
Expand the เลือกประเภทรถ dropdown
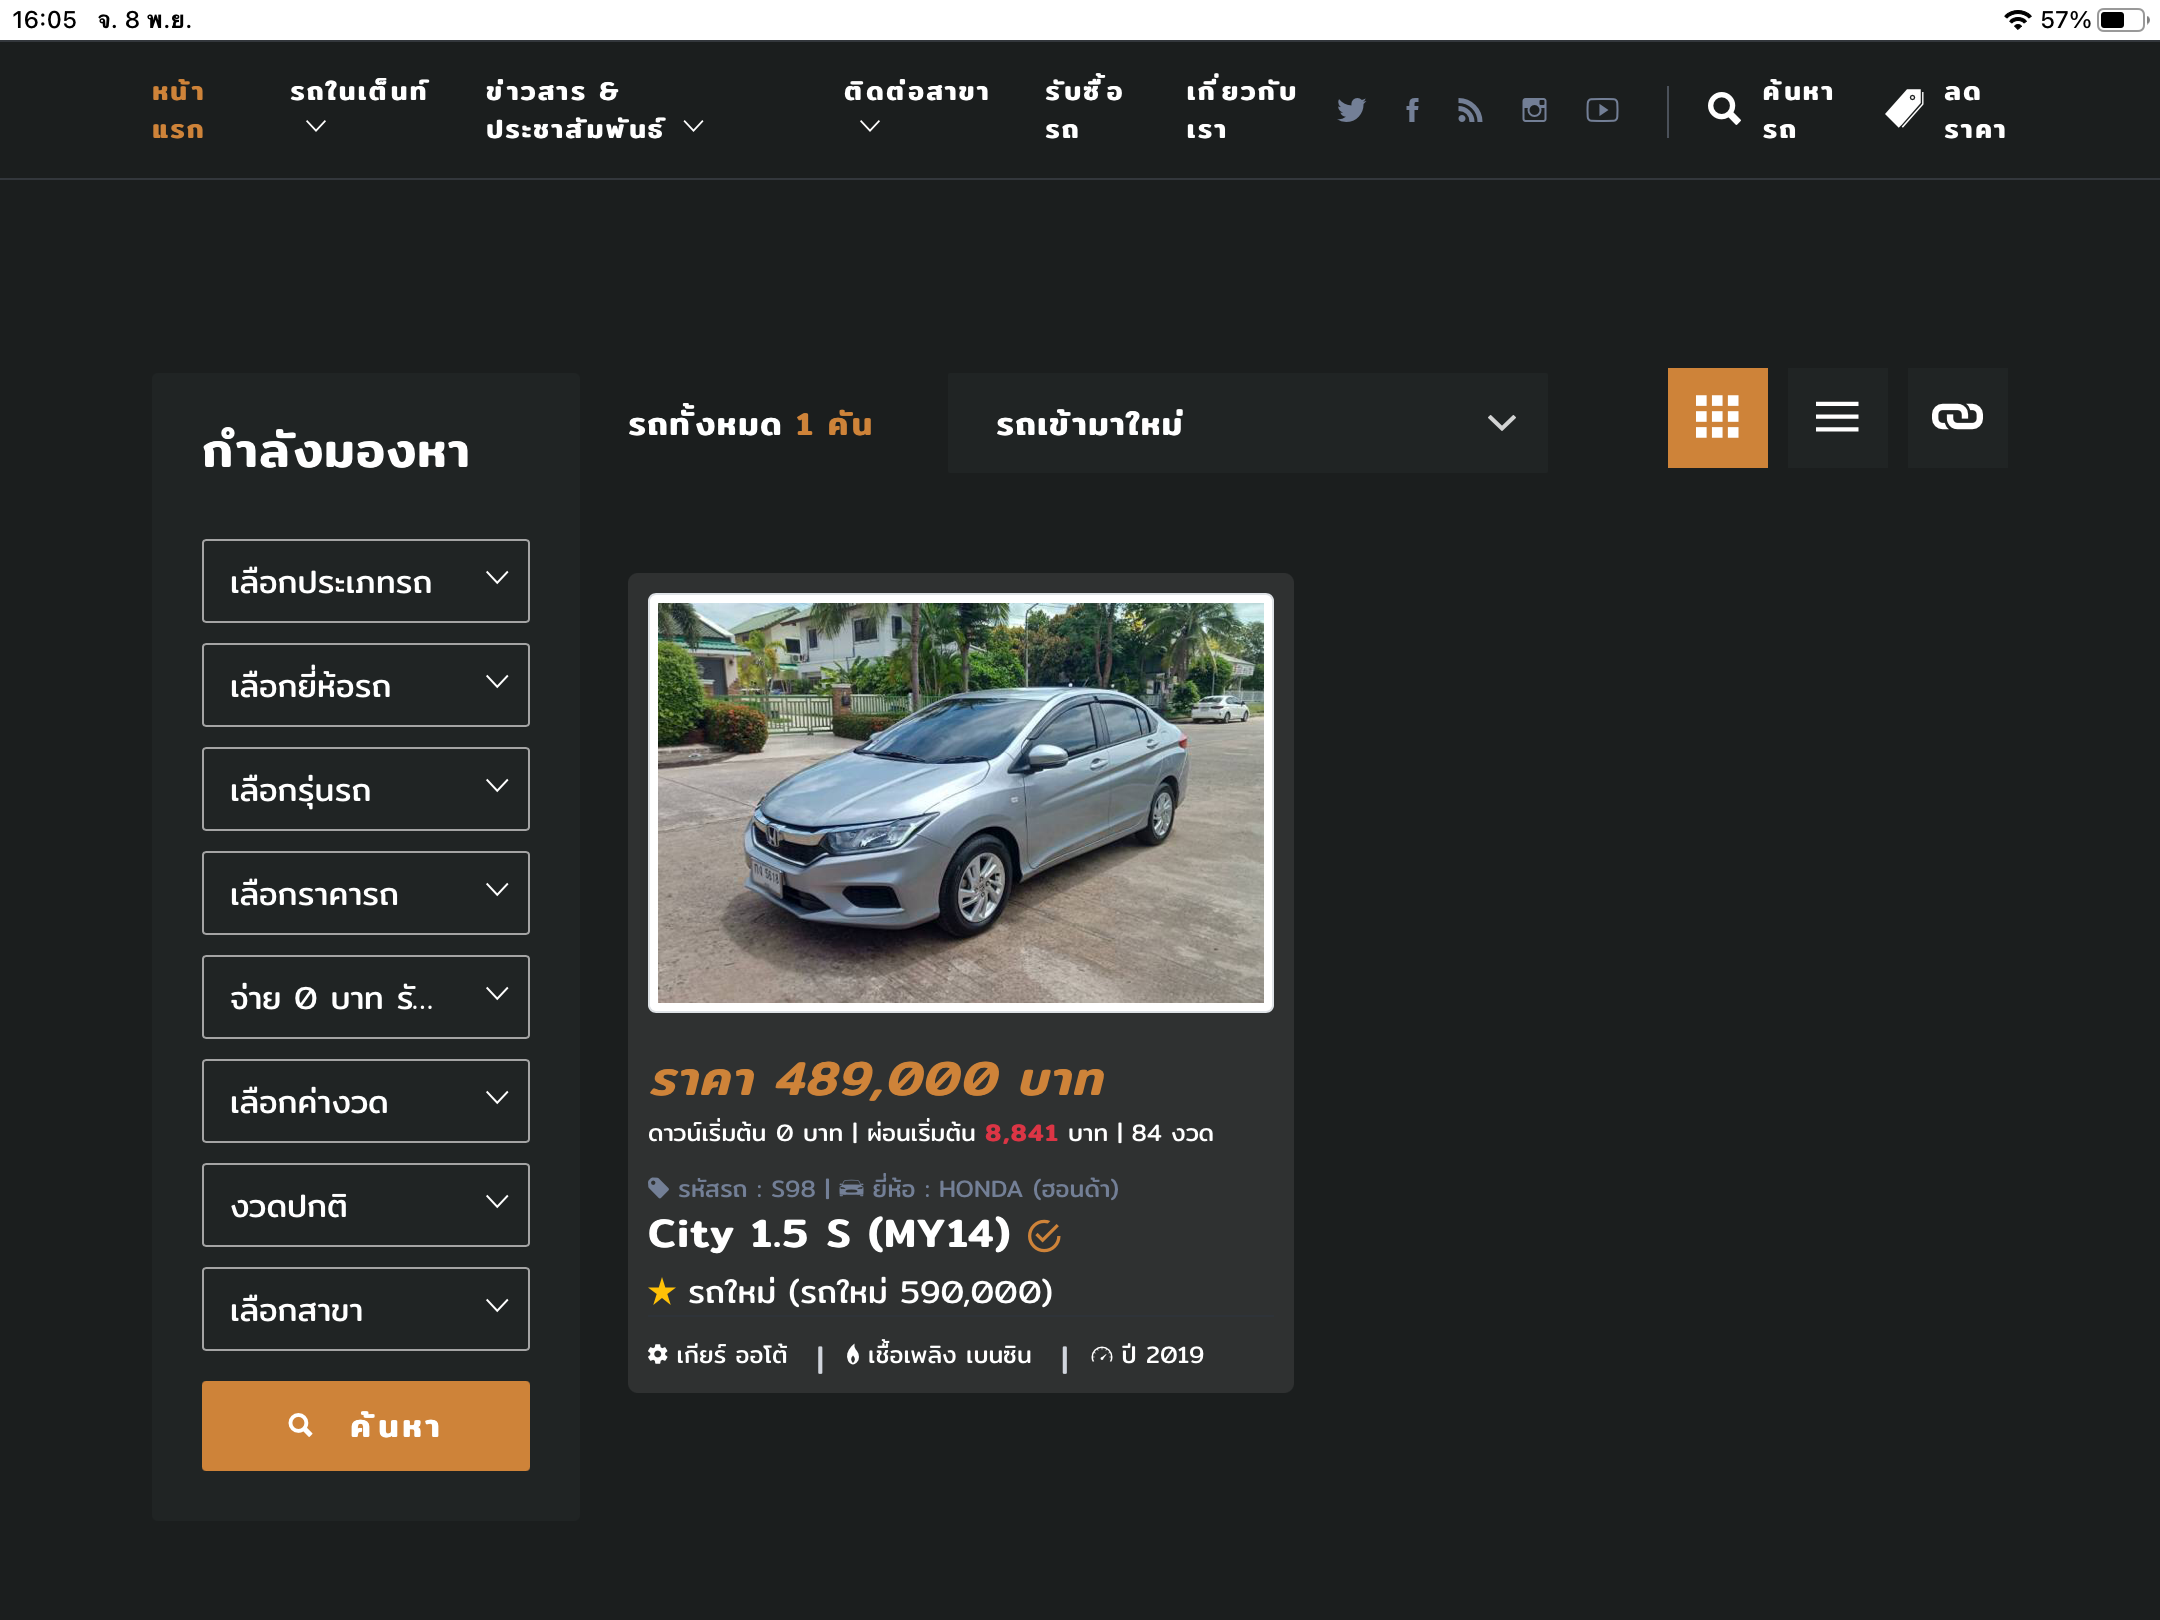[365, 581]
